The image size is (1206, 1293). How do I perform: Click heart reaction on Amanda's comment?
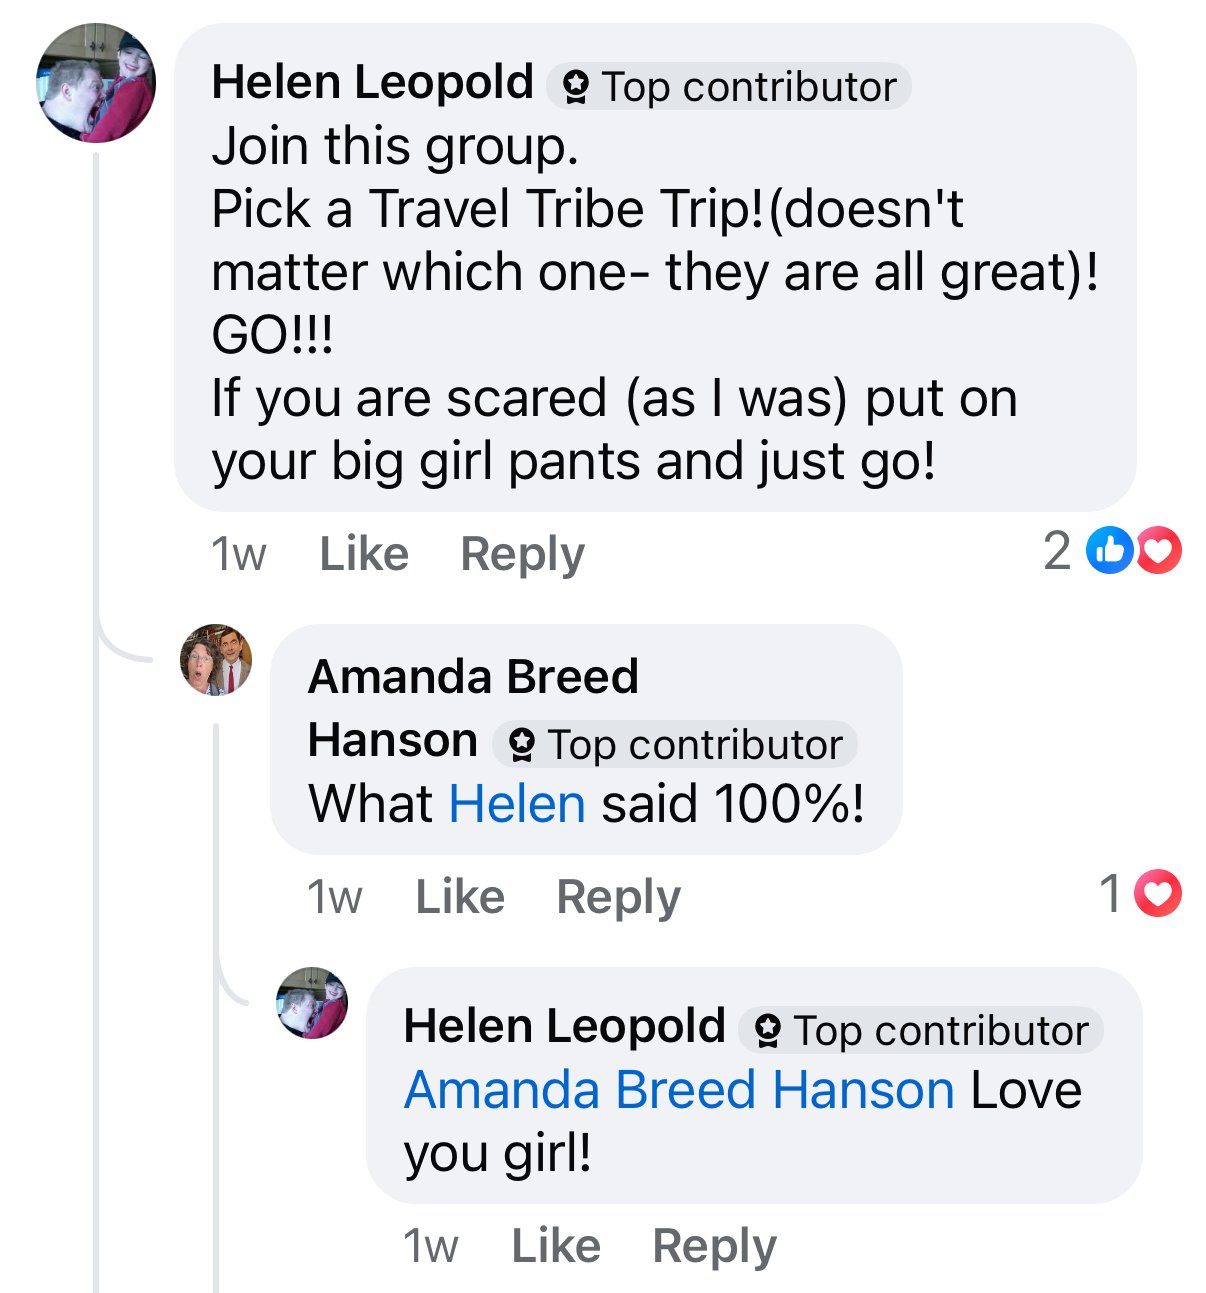tap(1160, 893)
